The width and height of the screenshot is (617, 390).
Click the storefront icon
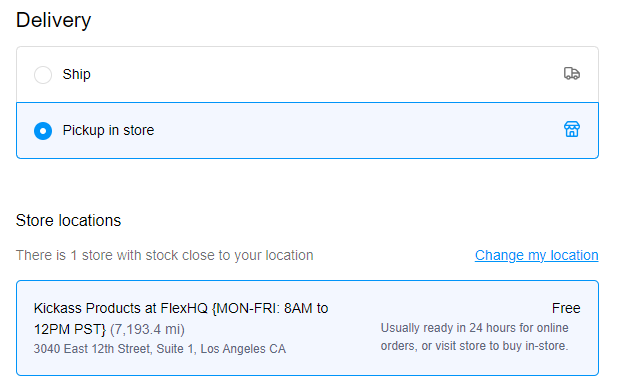(572, 129)
